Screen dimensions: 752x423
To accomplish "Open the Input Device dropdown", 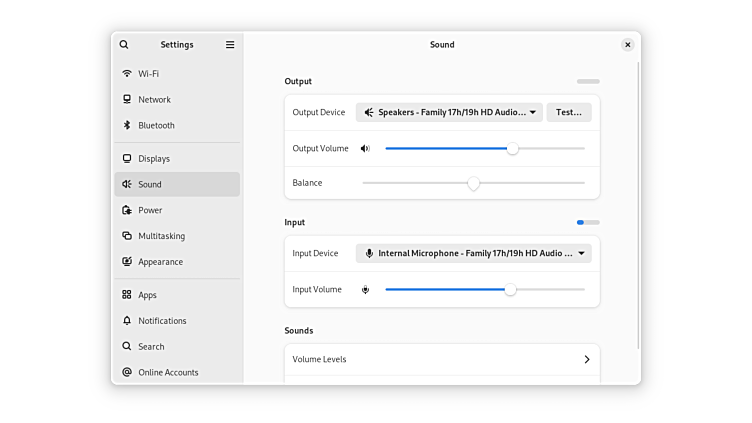I will pyautogui.click(x=473, y=254).
